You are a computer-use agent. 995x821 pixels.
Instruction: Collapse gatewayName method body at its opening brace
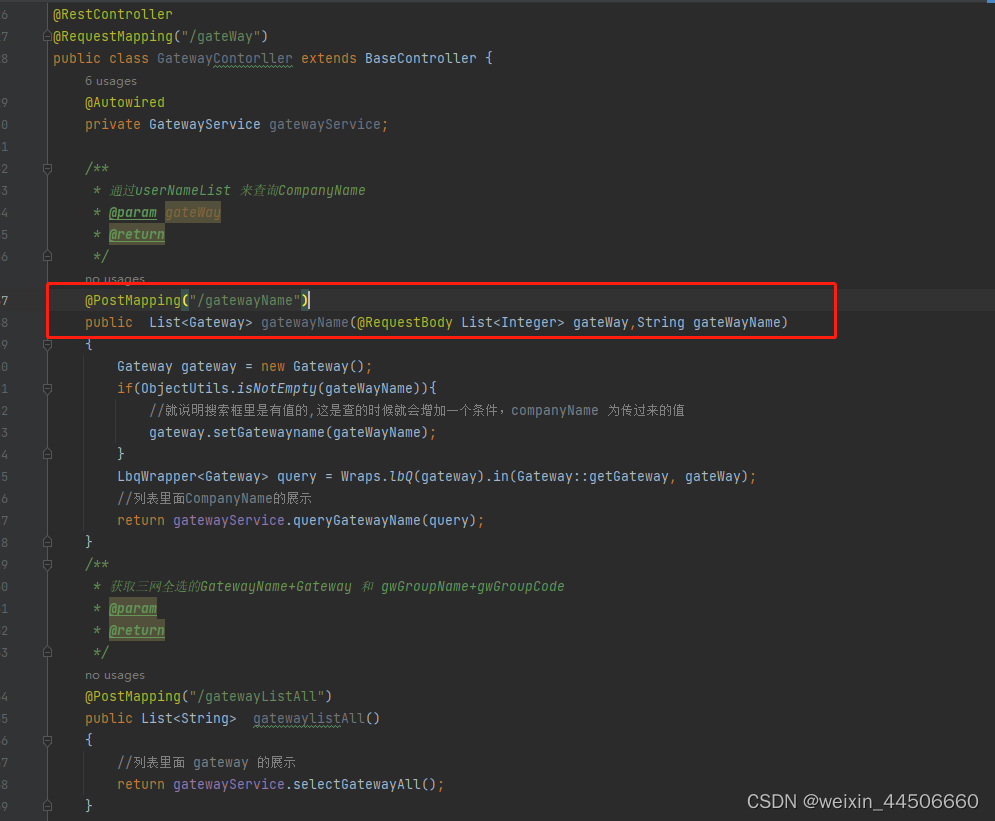[47, 345]
